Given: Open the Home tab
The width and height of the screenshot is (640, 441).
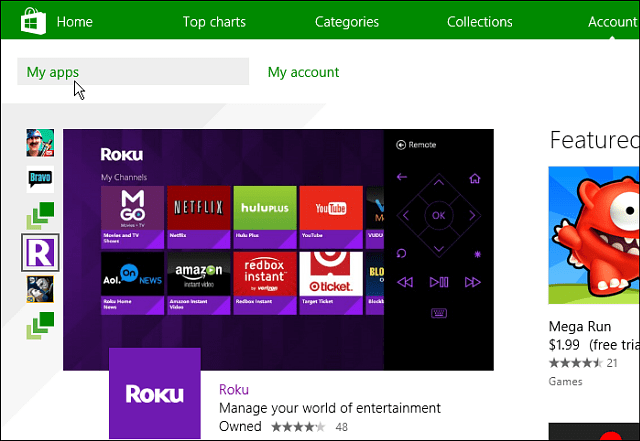Looking at the screenshot, I should pos(75,22).
